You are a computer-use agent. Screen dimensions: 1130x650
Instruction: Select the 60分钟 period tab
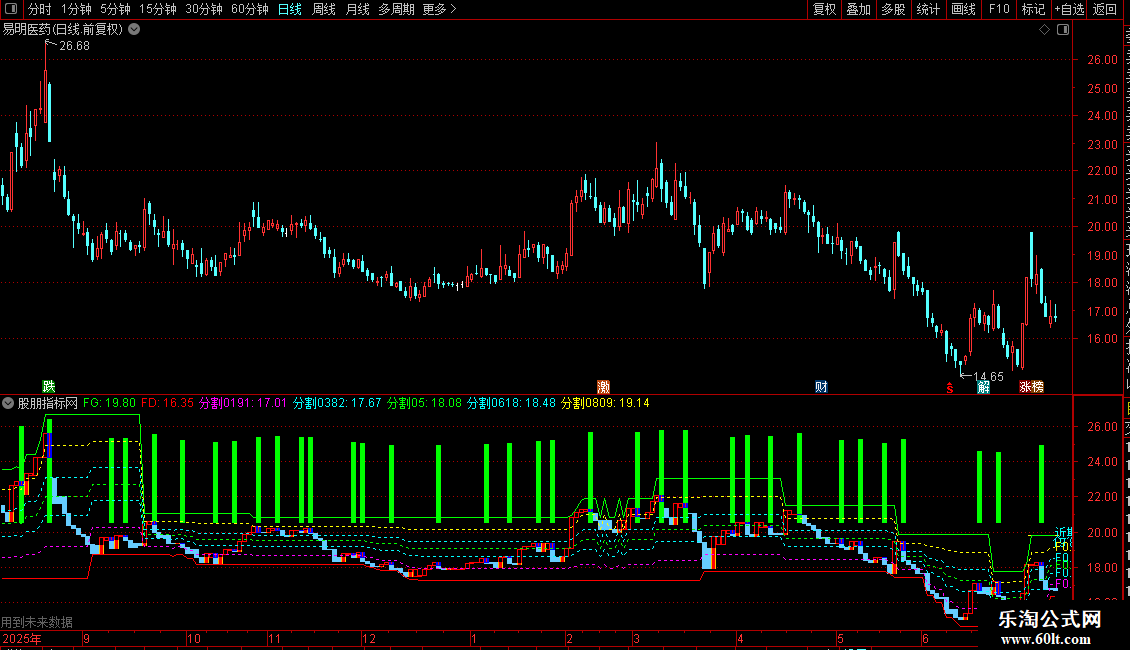[x=249, y=9]
